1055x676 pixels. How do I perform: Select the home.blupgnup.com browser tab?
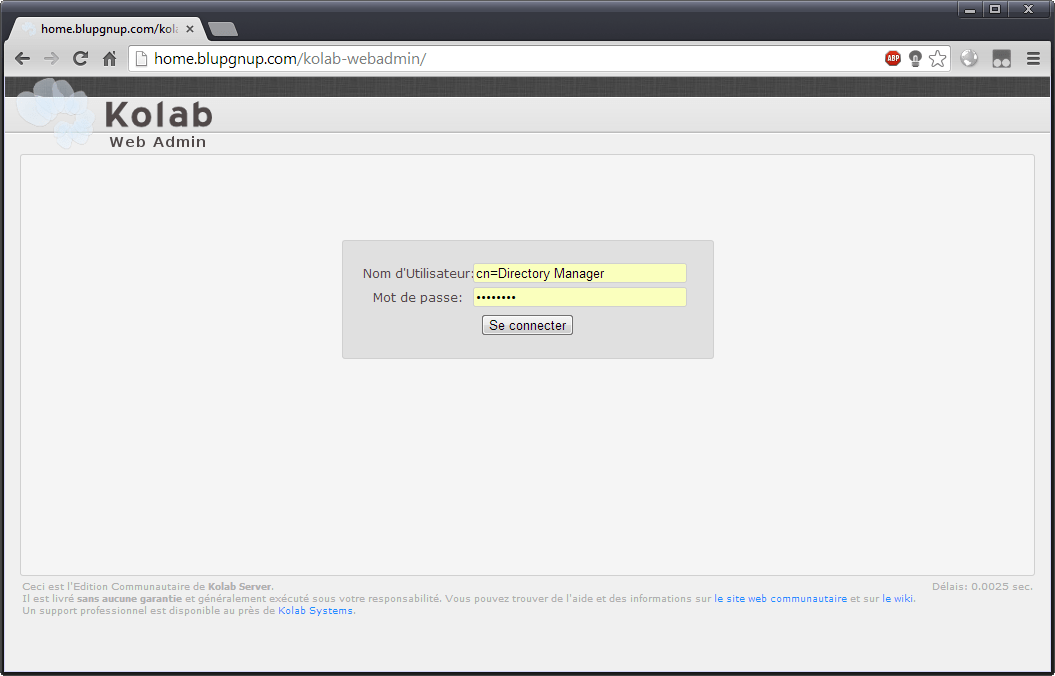108,29
